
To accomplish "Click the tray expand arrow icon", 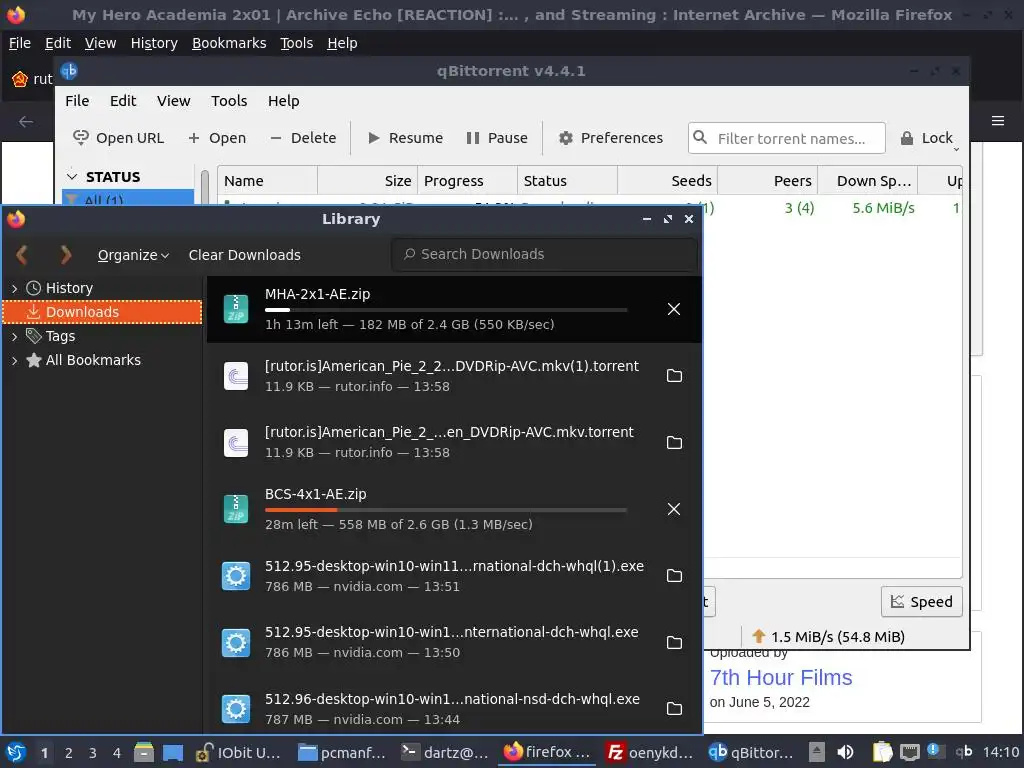I will [x=816, y=752].
